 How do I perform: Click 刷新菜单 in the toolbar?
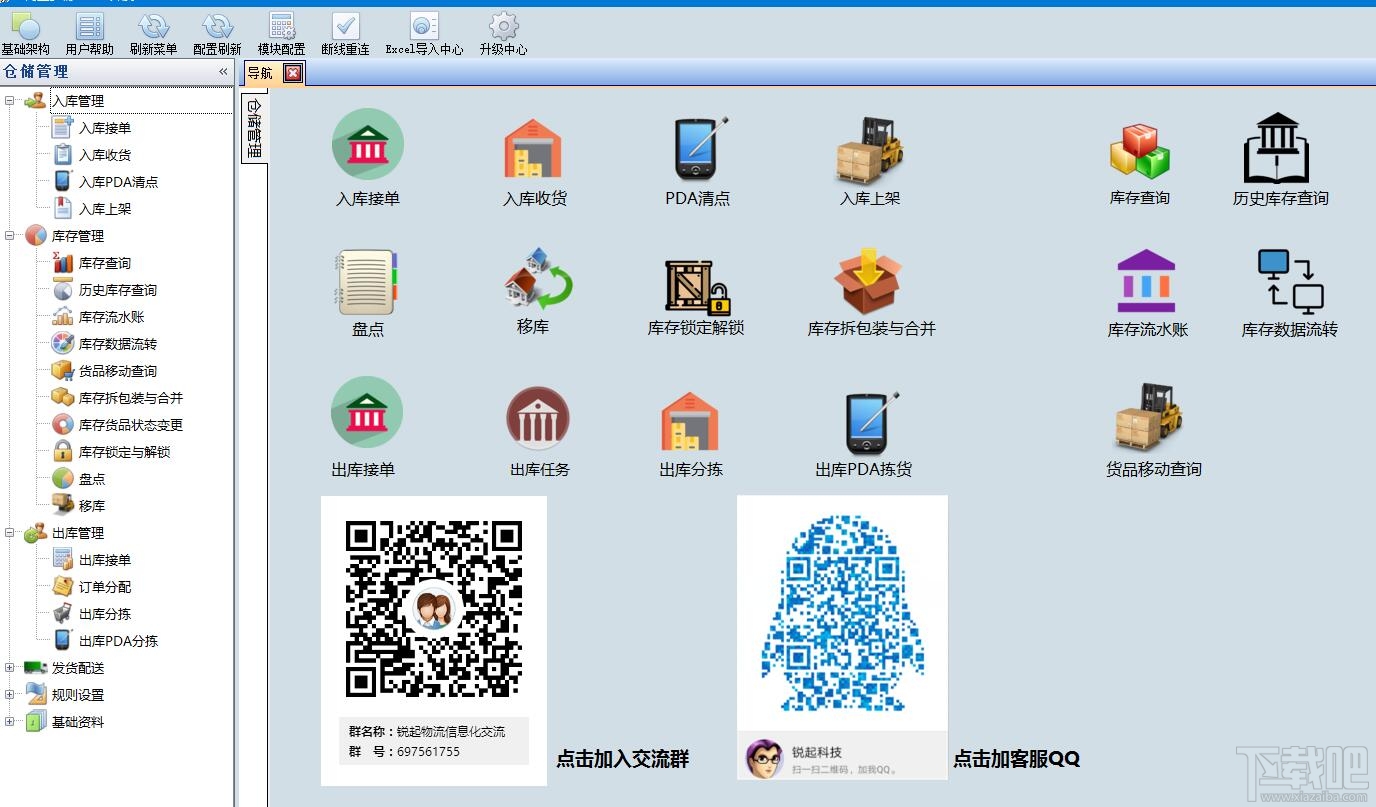pos(153,35)
